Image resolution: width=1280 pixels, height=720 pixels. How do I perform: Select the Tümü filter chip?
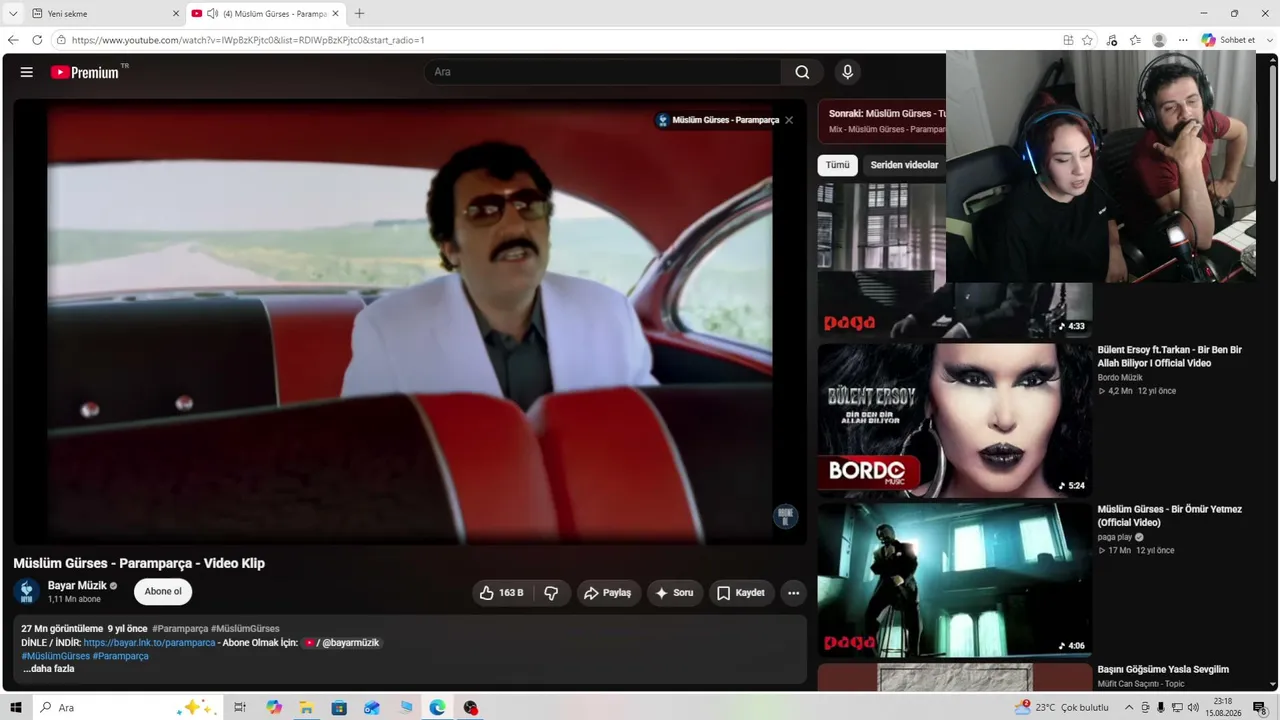[837, 165]
